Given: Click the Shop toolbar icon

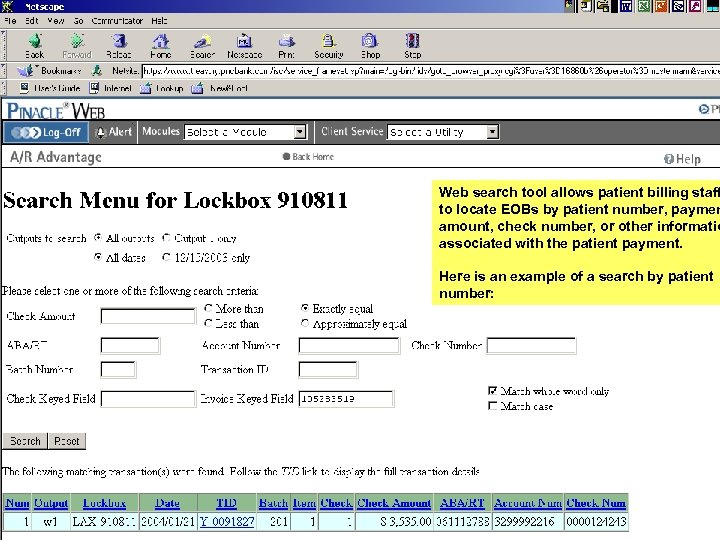Looking at the screenshot, I should pyautogui.click(x=370, y=41).
